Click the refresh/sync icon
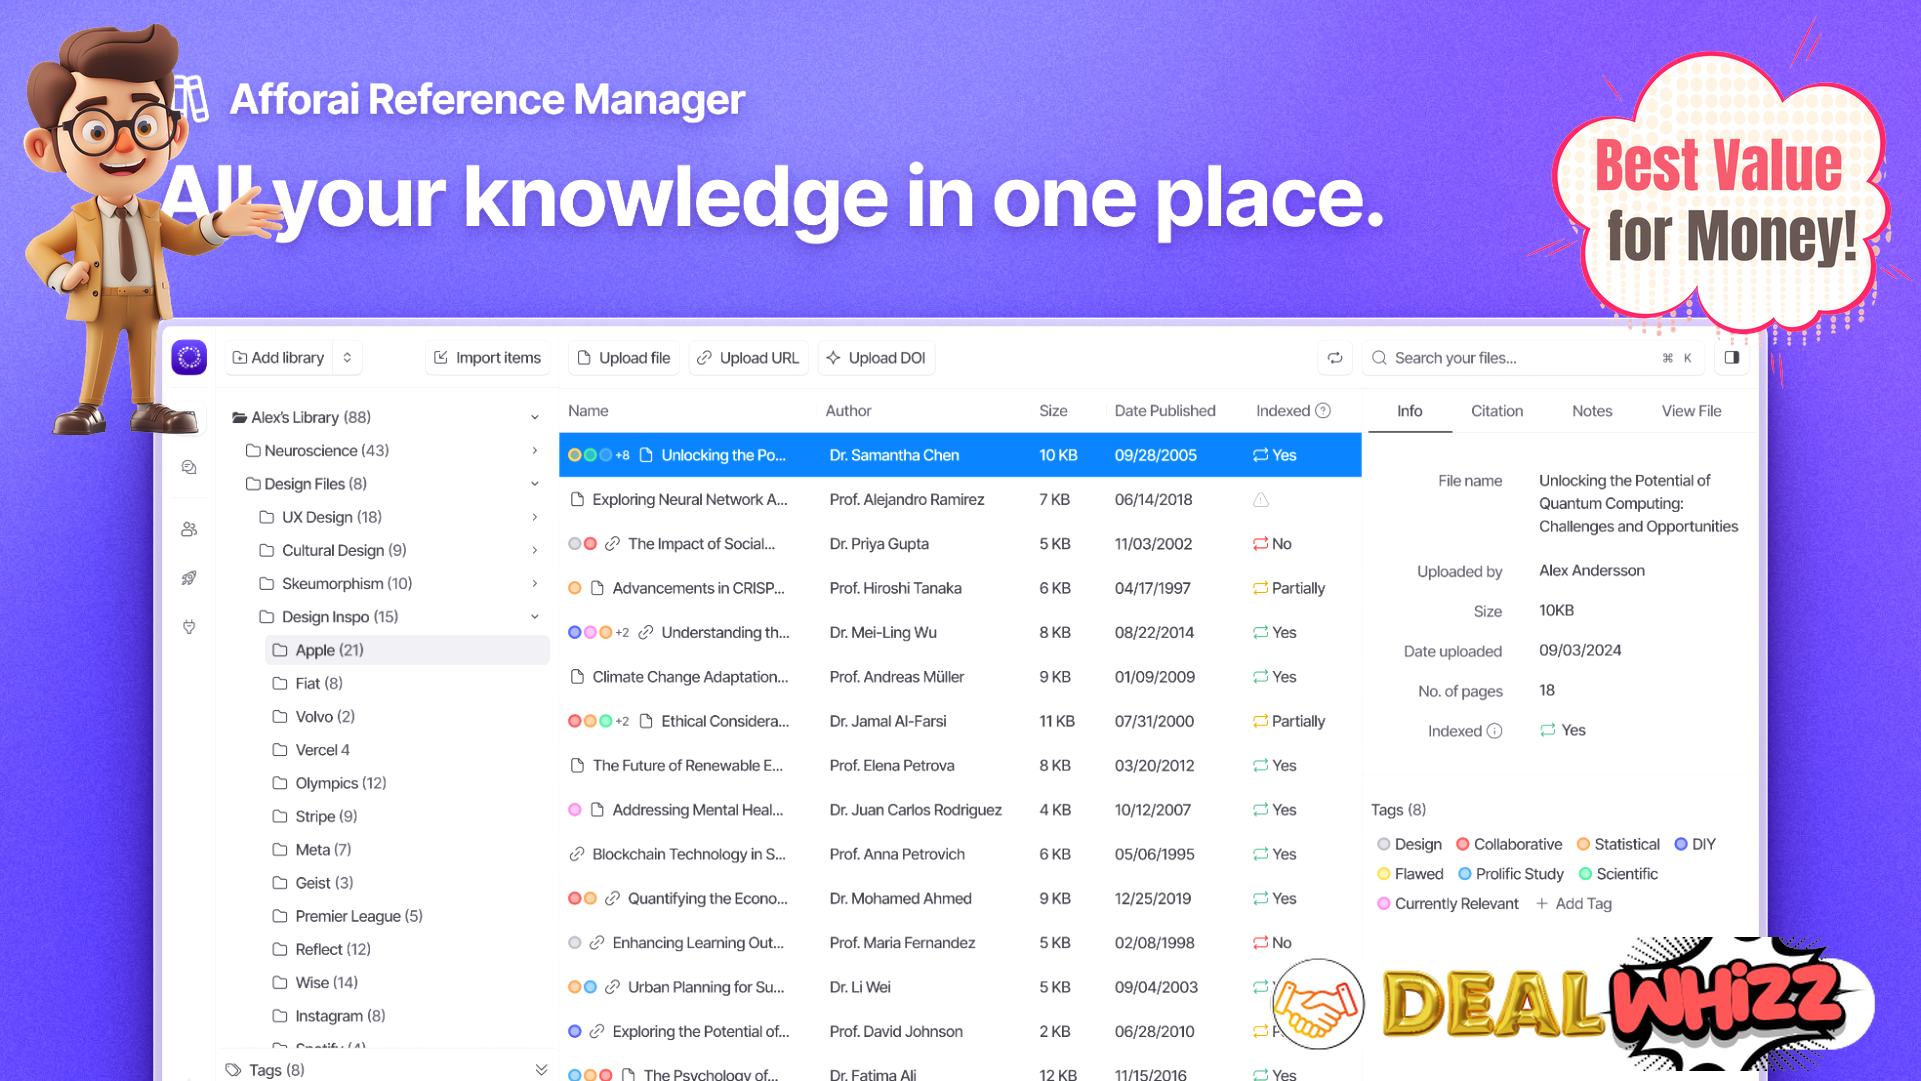The height and width of the screenshot is (1081, 1921). pos(1335,358)
